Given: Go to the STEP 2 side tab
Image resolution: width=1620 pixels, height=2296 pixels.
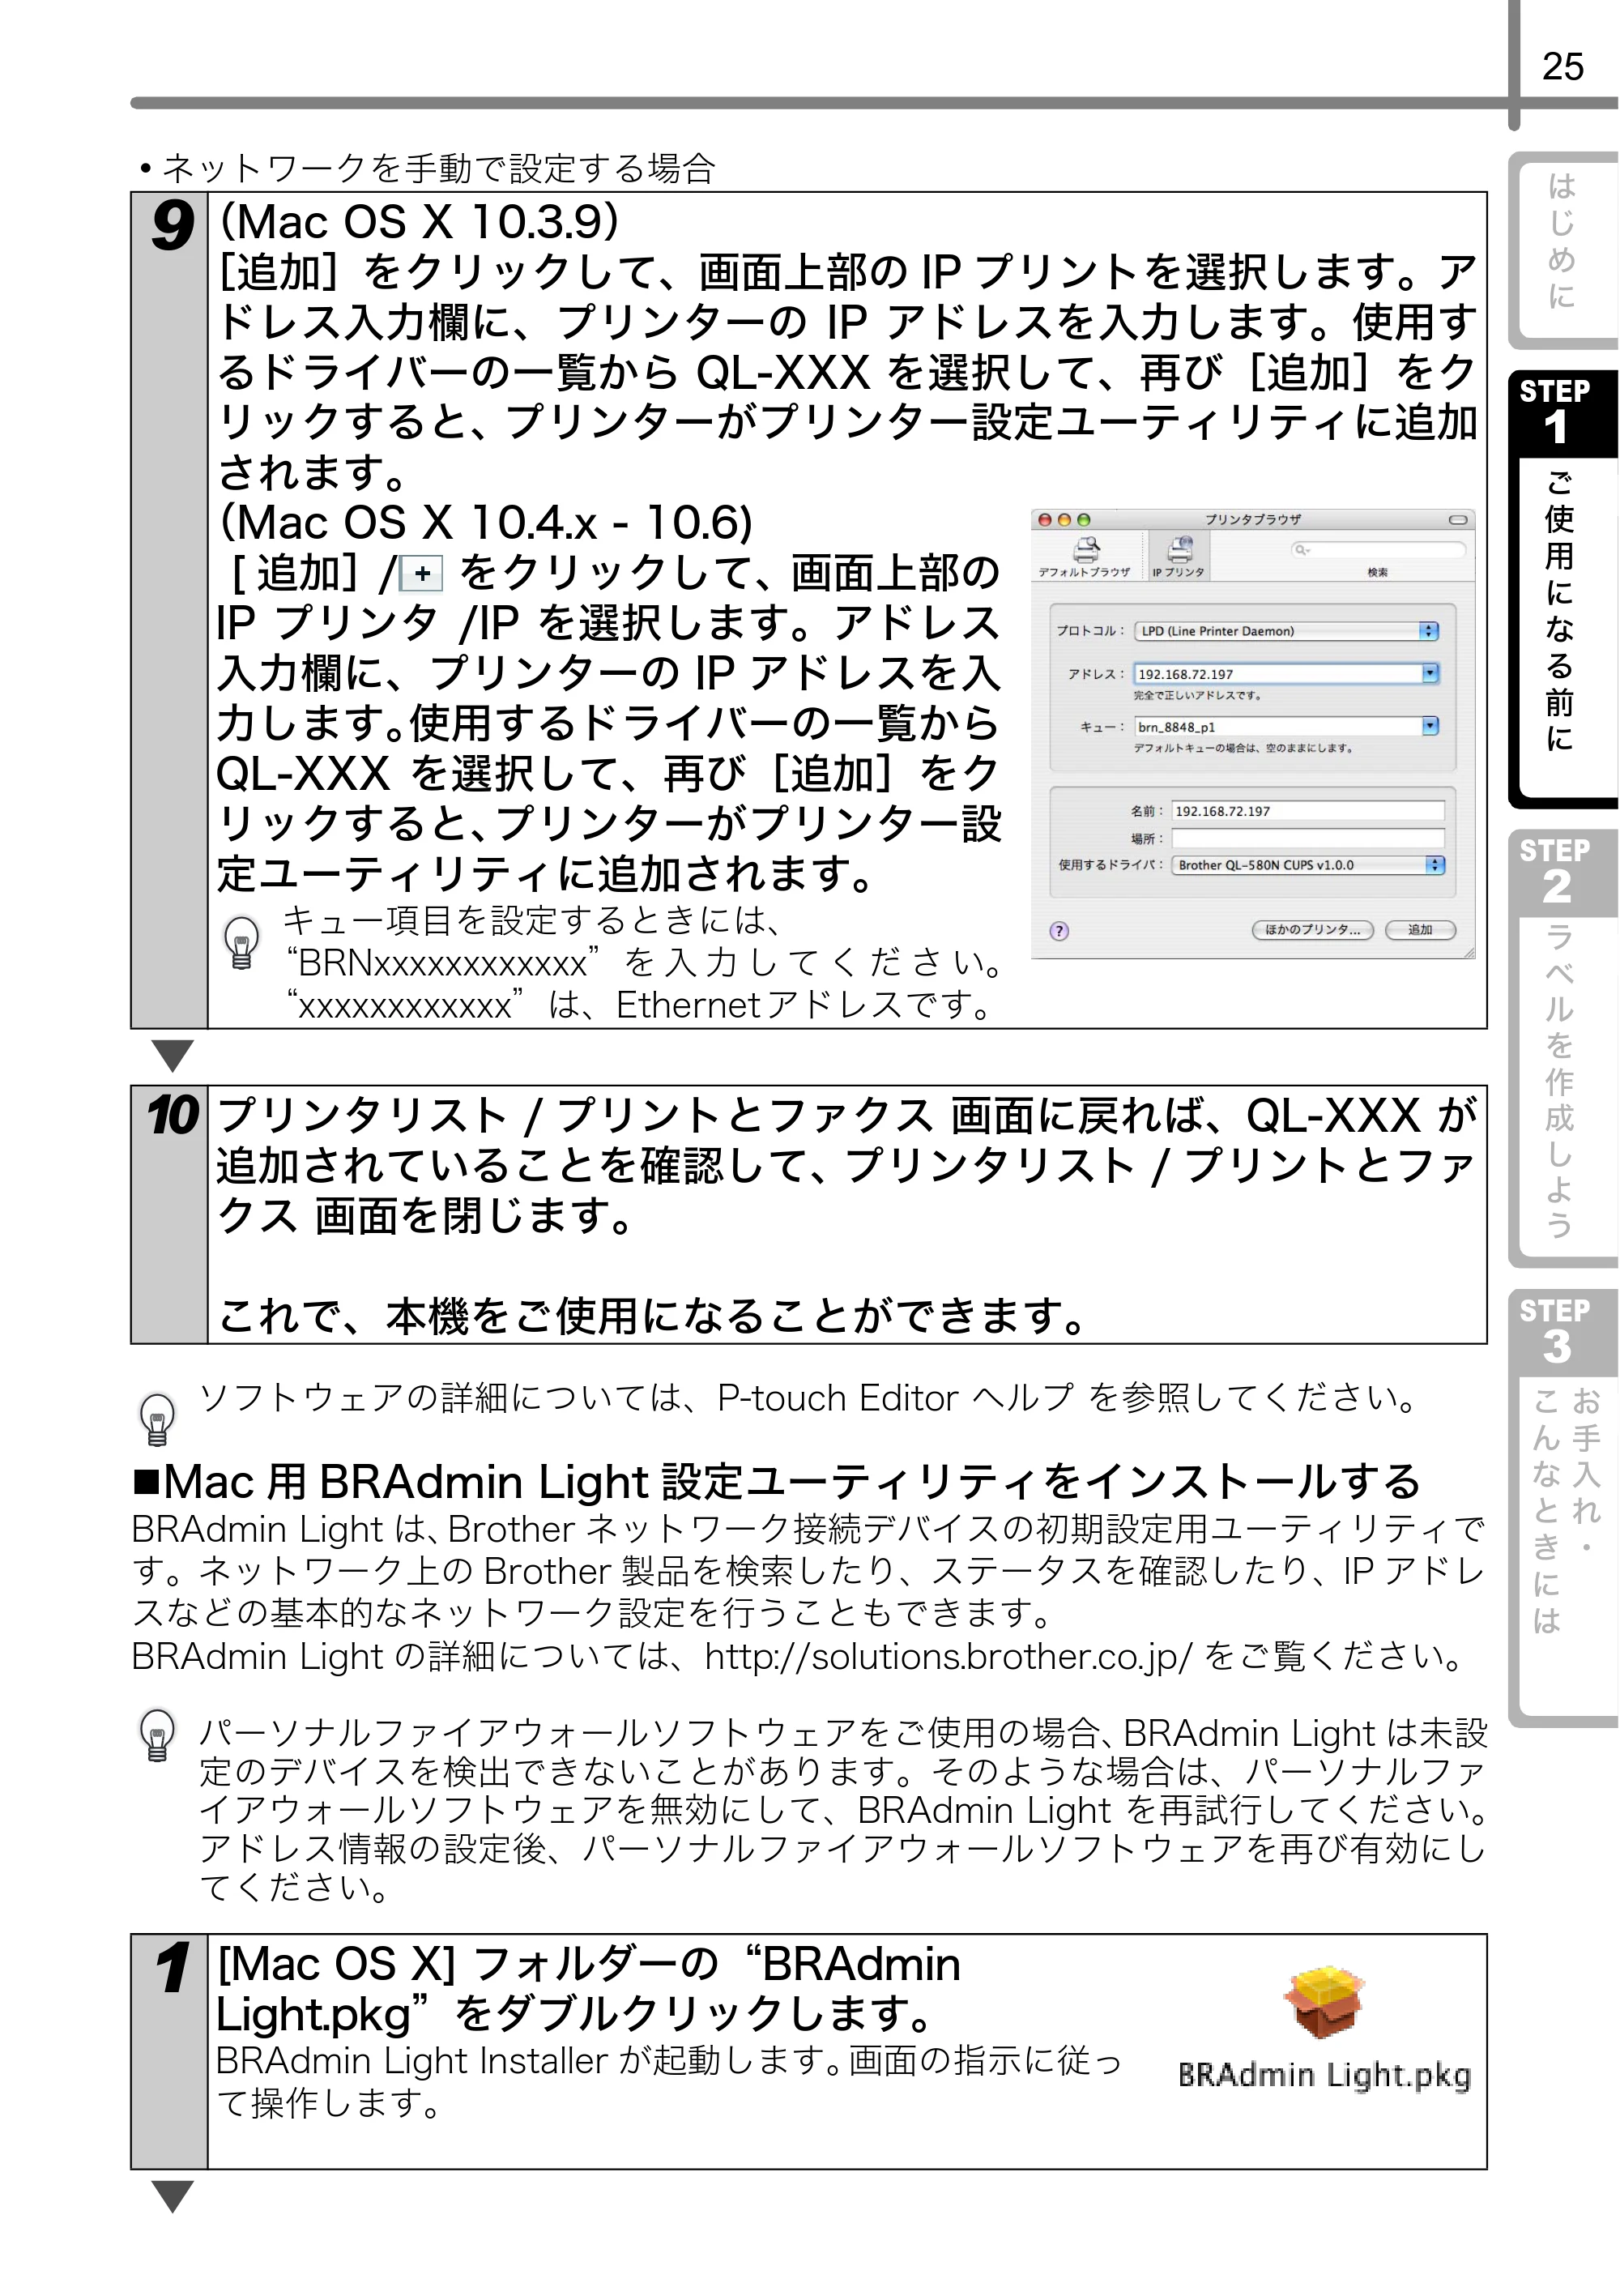Looking at the screenshot, I should click(x=1563, y=1049).
